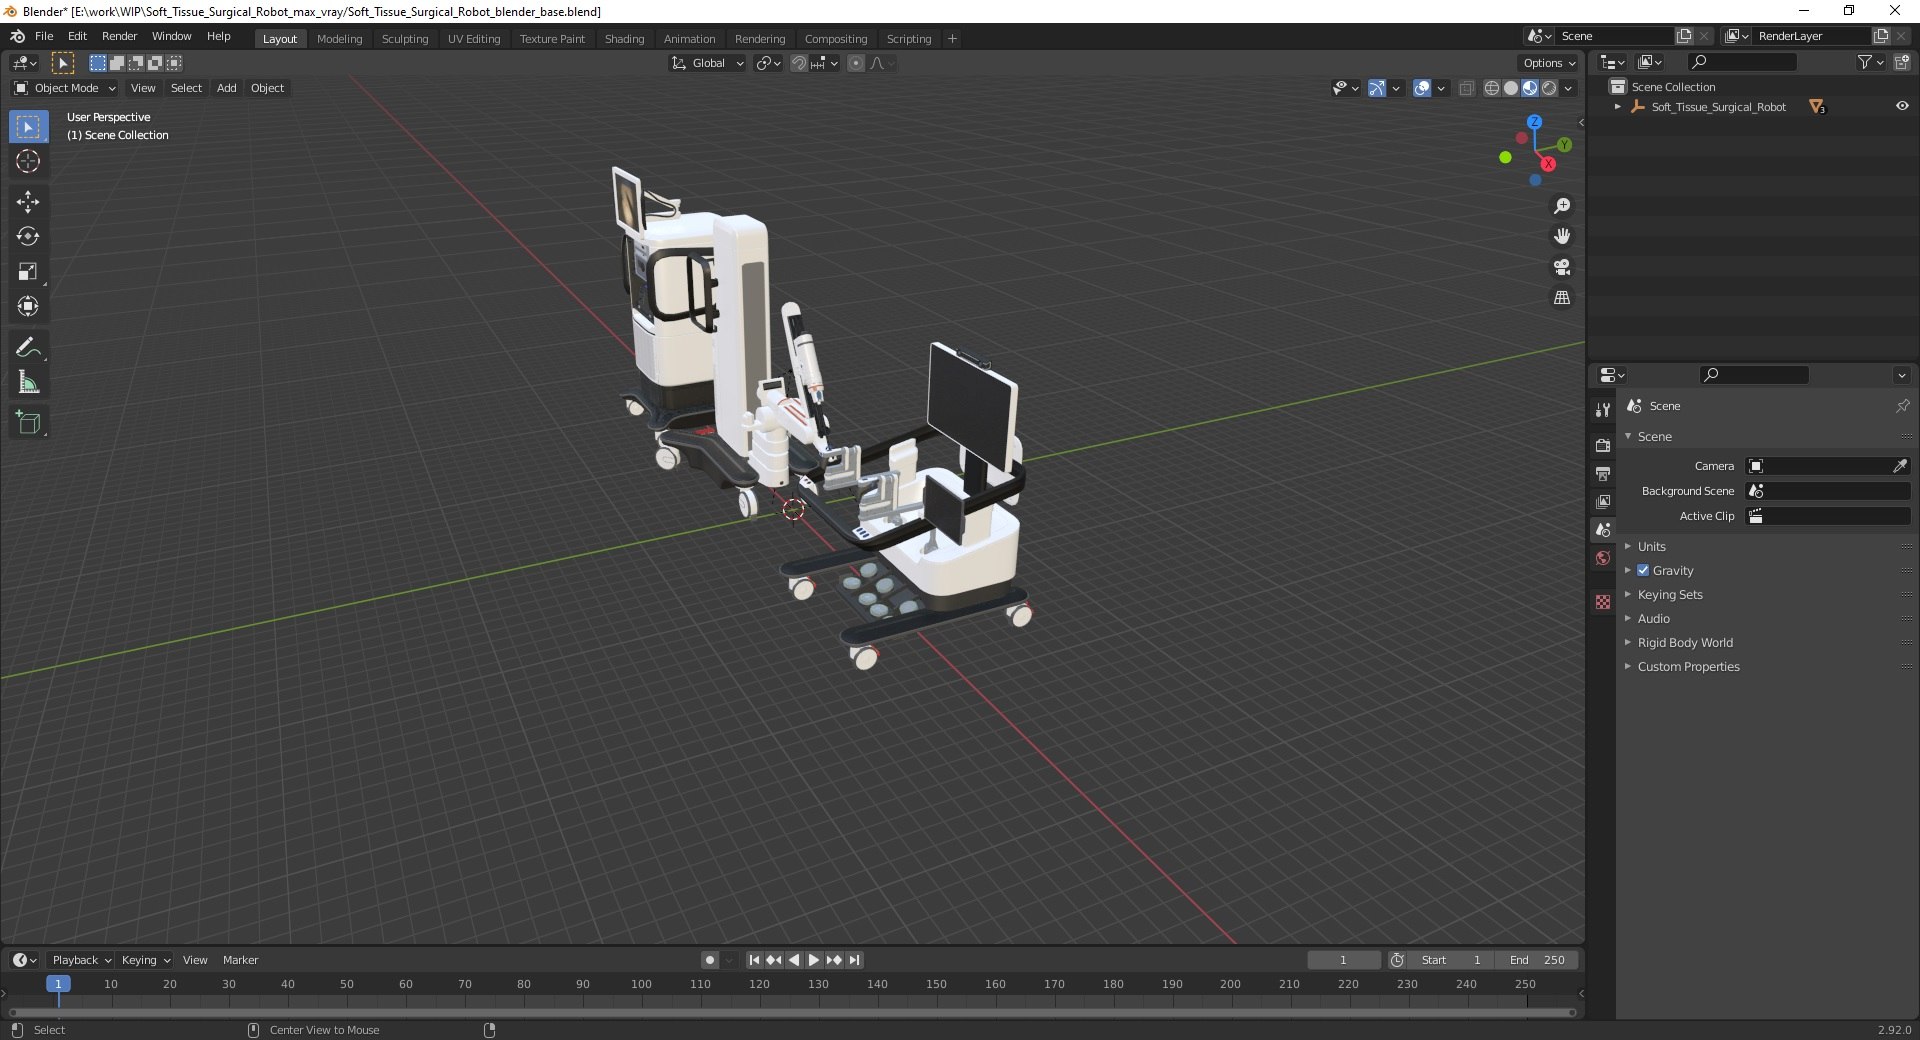Open the Render properties tab icon

1603,445
